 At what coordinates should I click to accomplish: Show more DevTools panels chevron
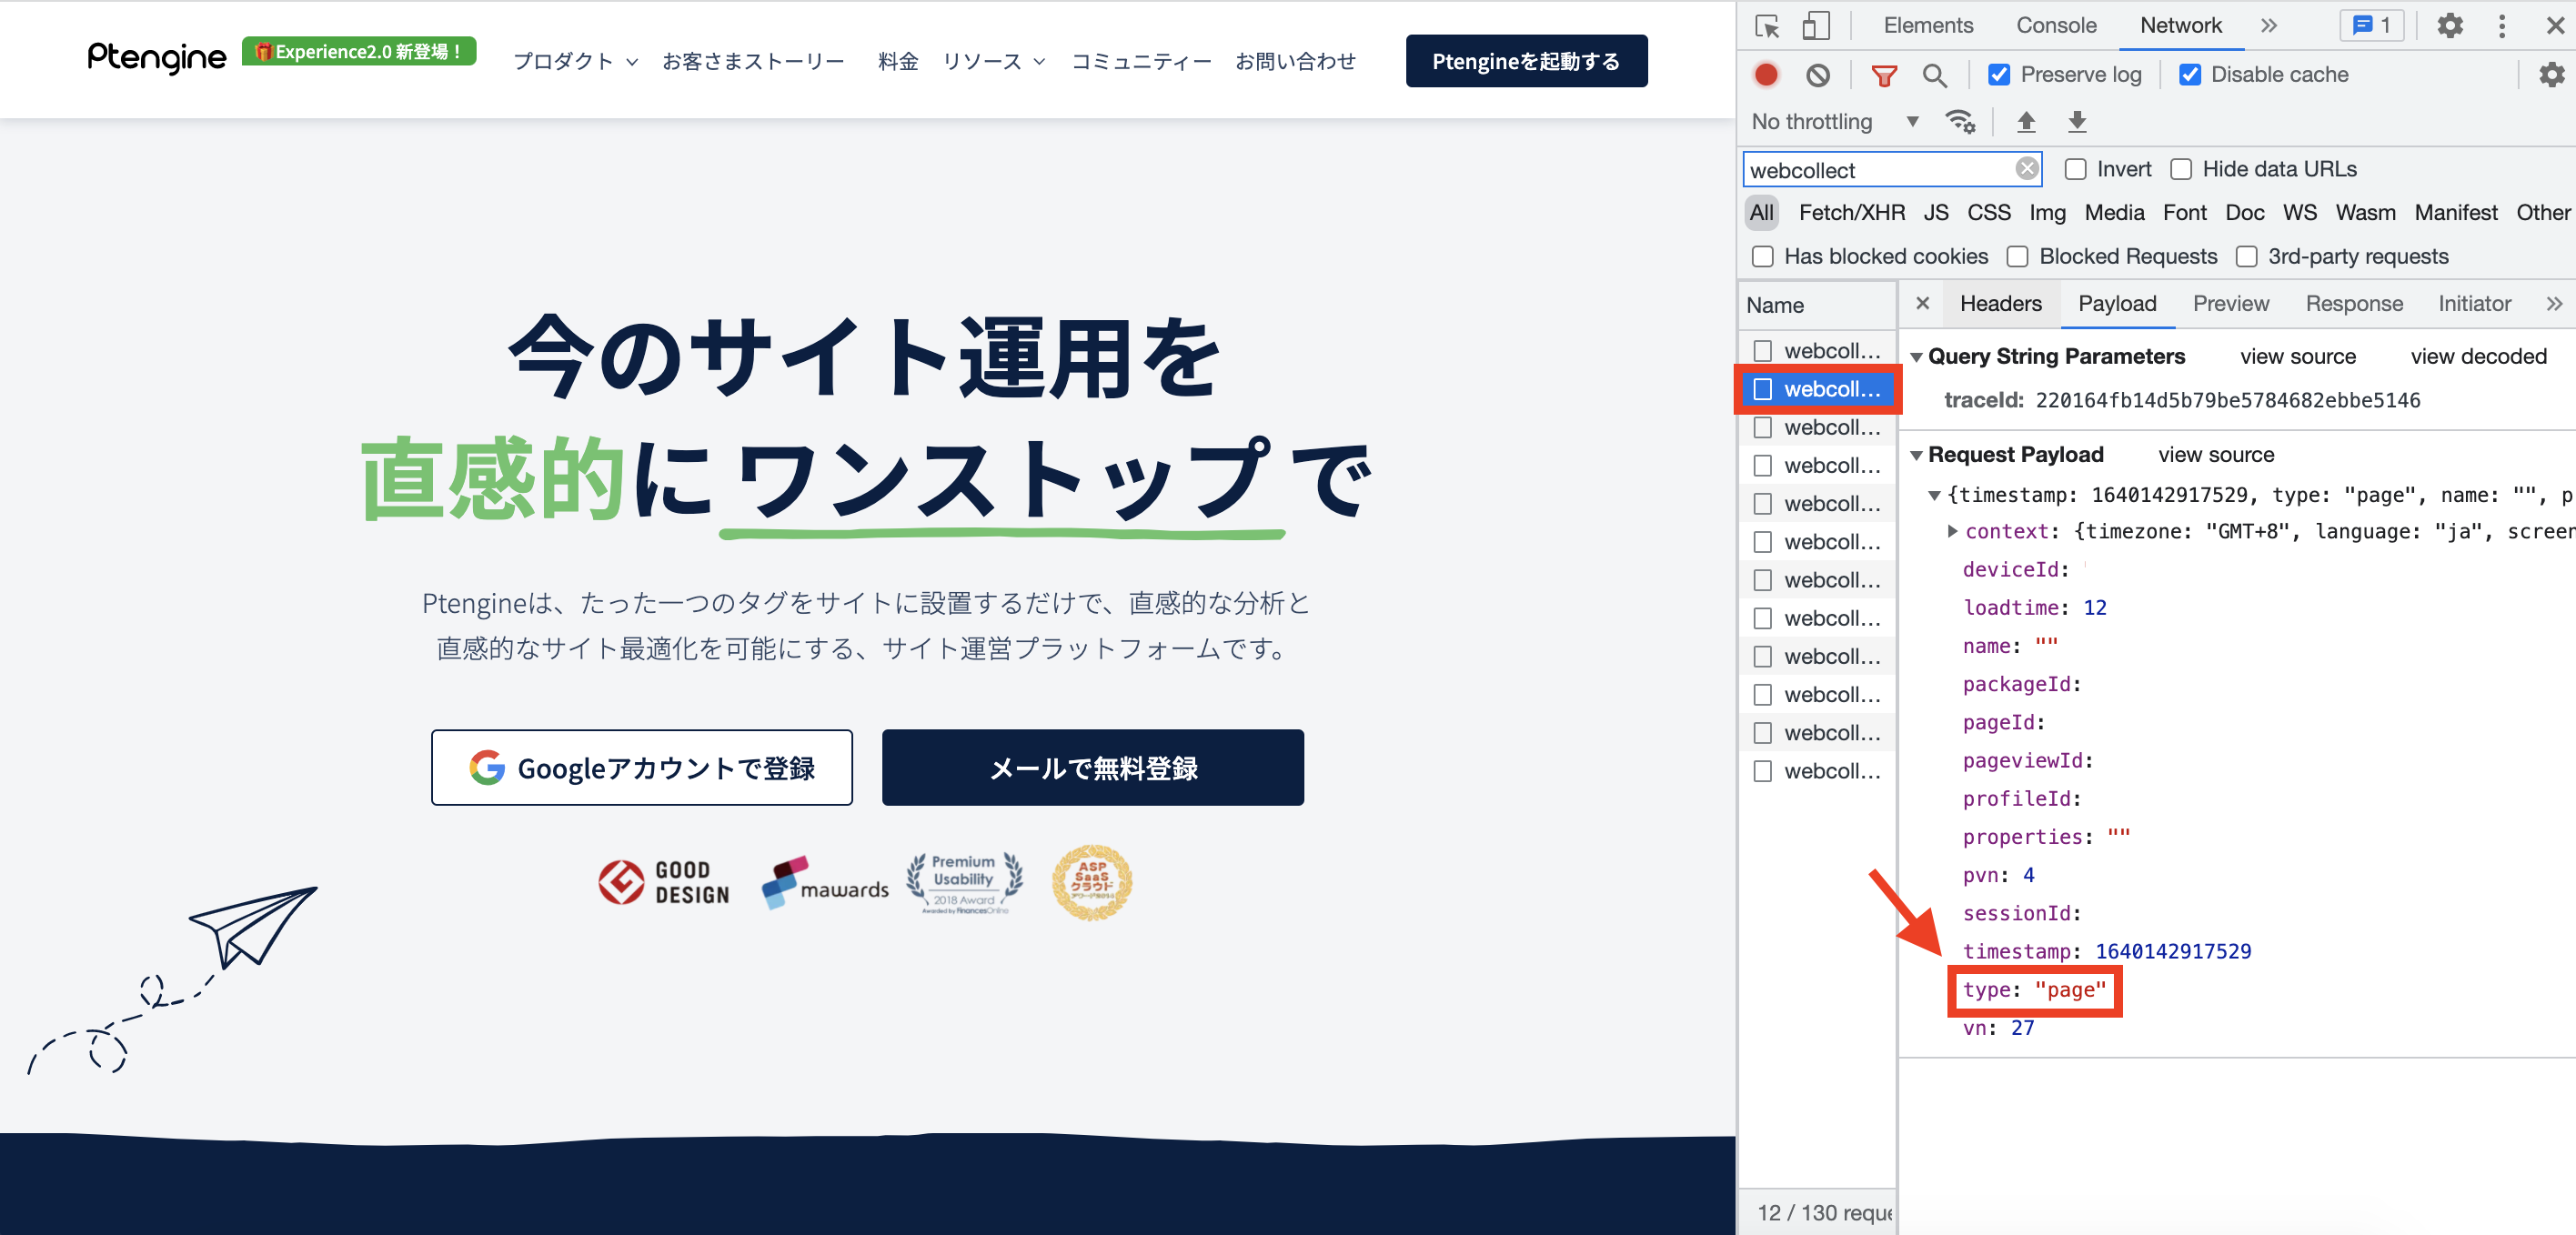2269,26
